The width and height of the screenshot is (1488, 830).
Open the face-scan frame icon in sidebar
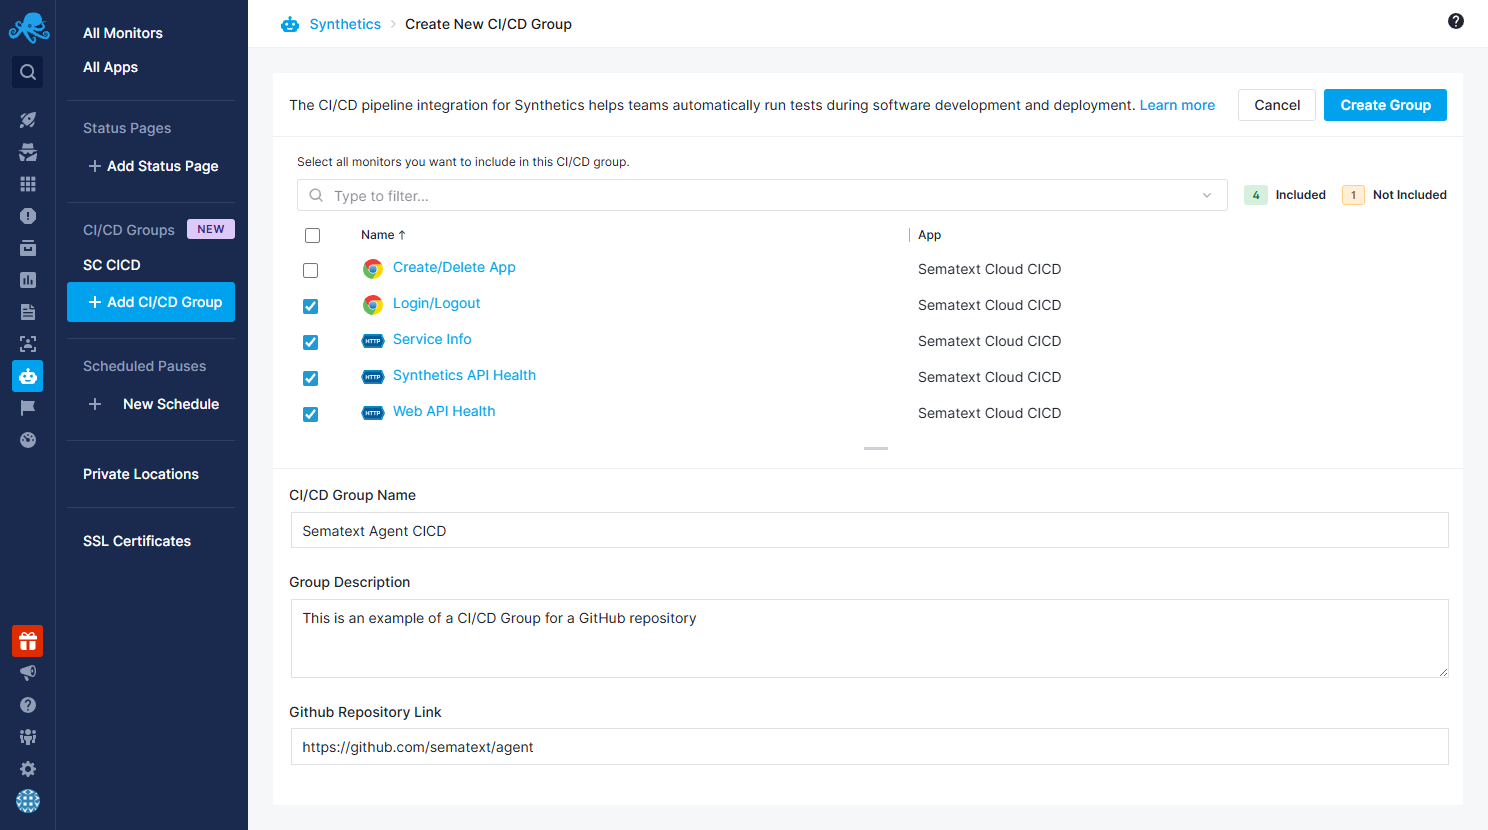click(x=28, y=344)
